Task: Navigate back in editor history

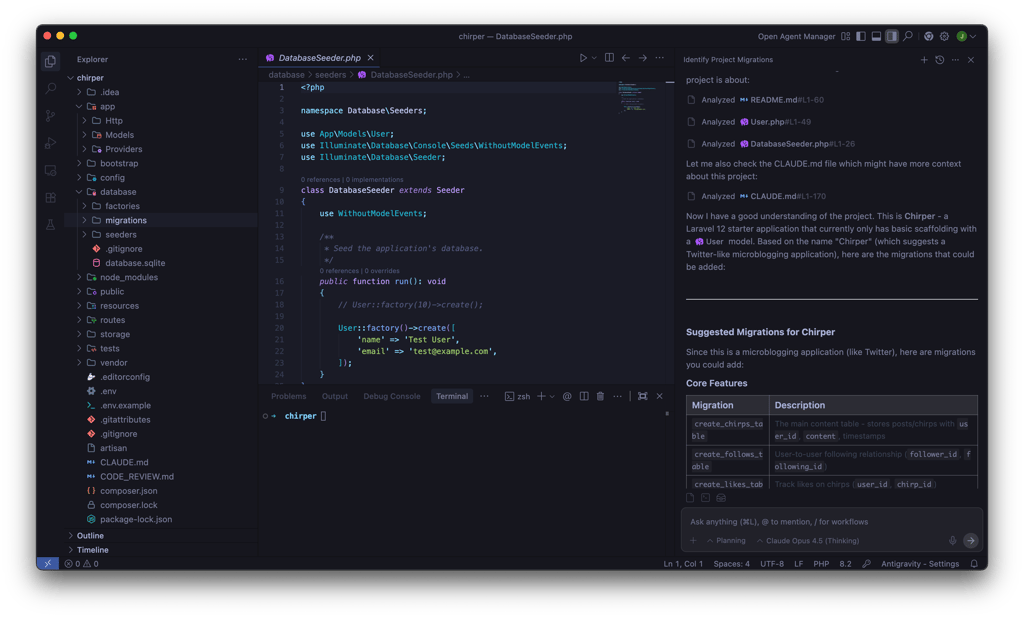Action: click(626, 58)
